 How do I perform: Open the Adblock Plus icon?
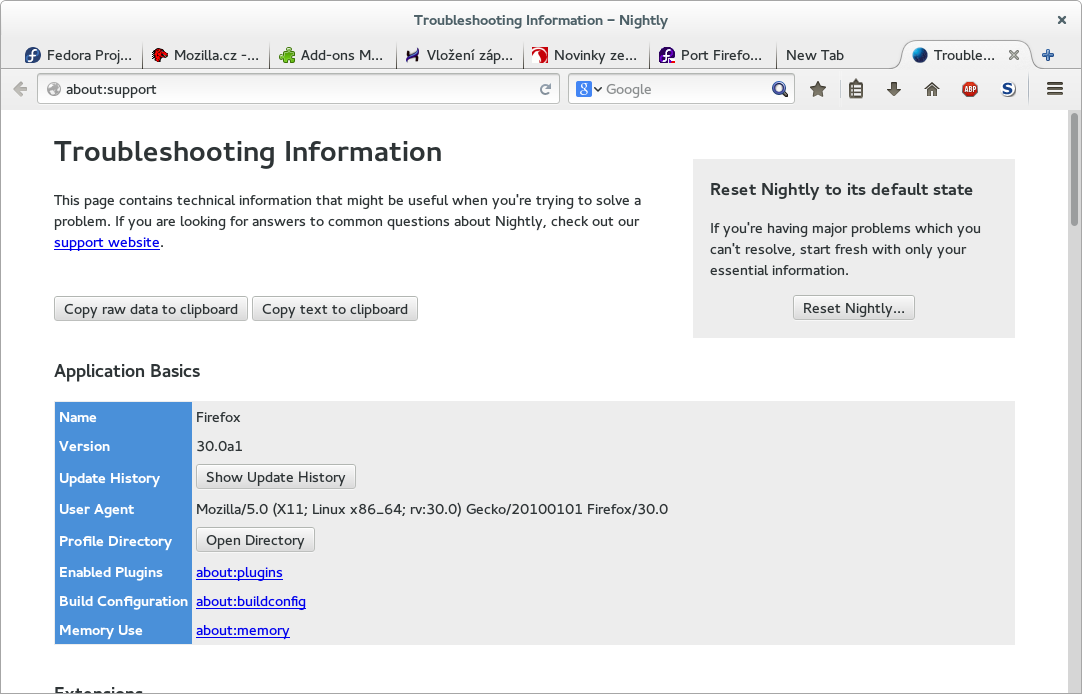tap(970, 89)
